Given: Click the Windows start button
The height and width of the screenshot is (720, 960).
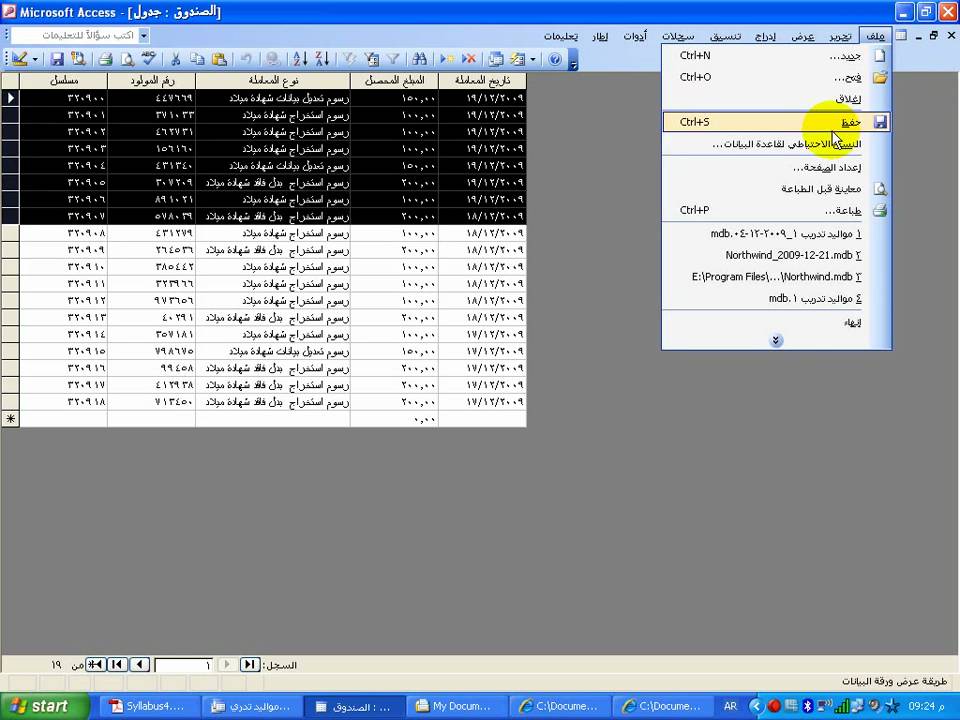Looking at the screenshot, I should 44,706.
